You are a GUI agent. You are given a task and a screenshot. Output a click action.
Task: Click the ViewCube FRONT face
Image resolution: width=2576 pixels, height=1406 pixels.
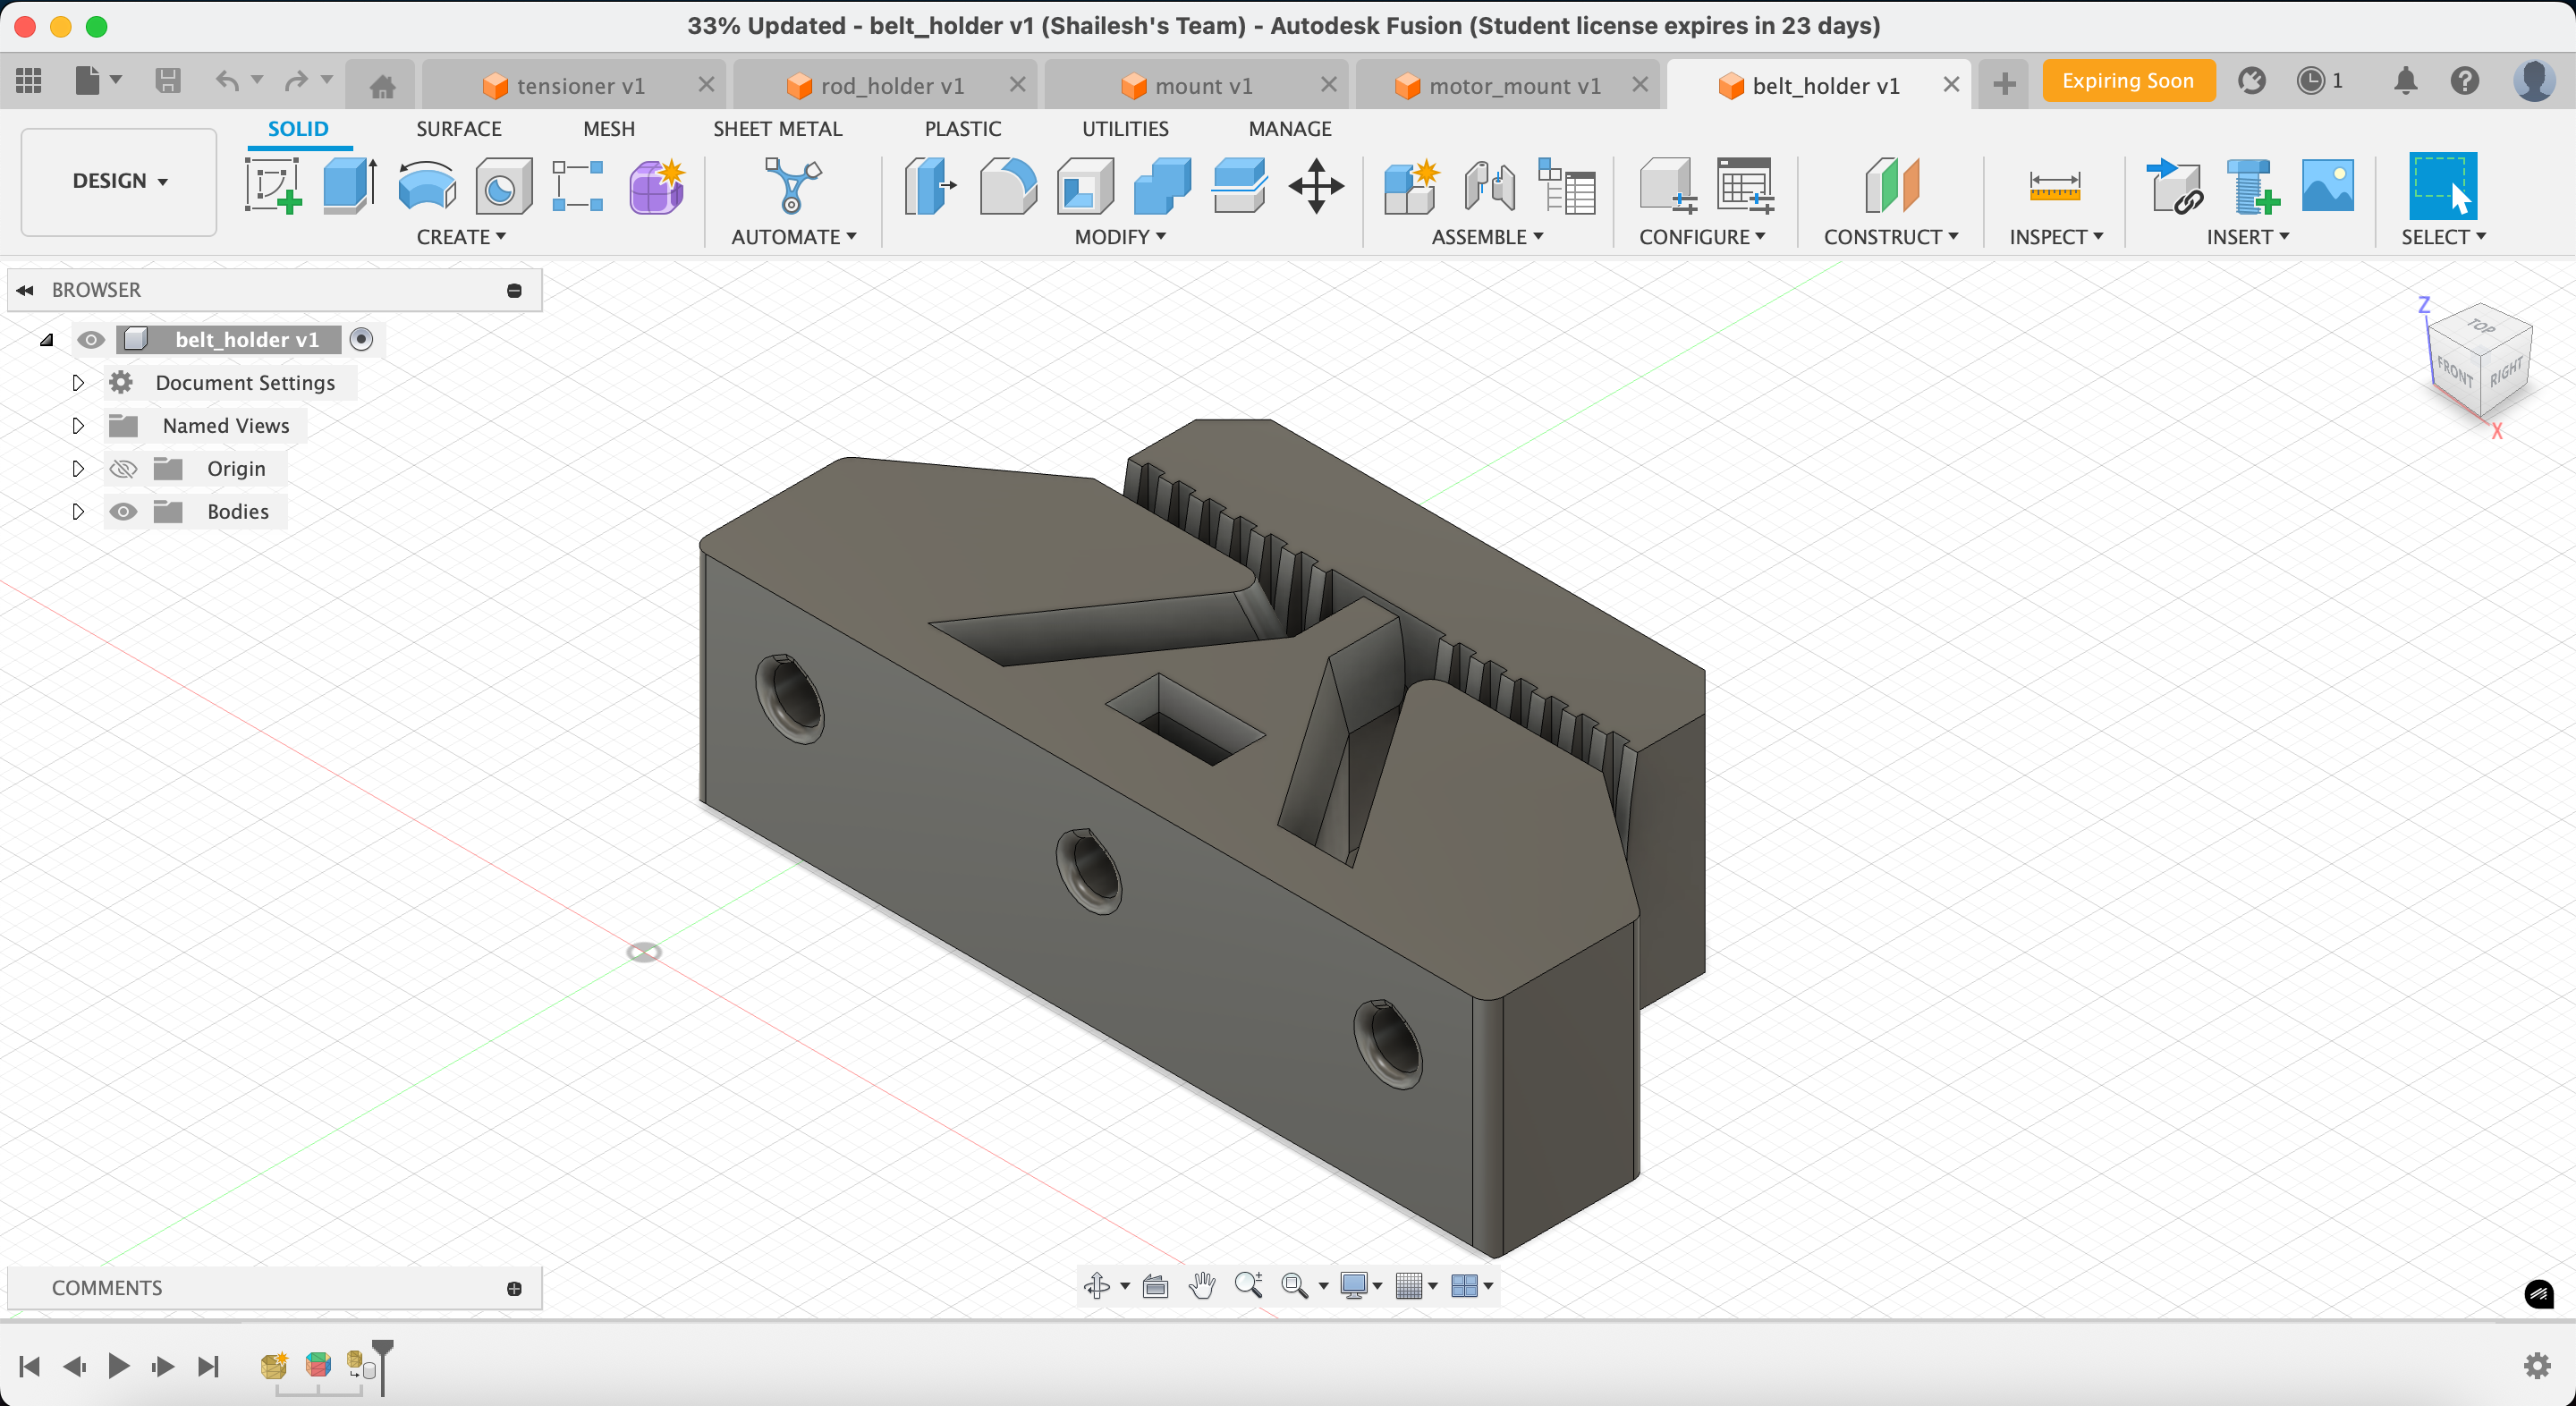point(2454,371)
